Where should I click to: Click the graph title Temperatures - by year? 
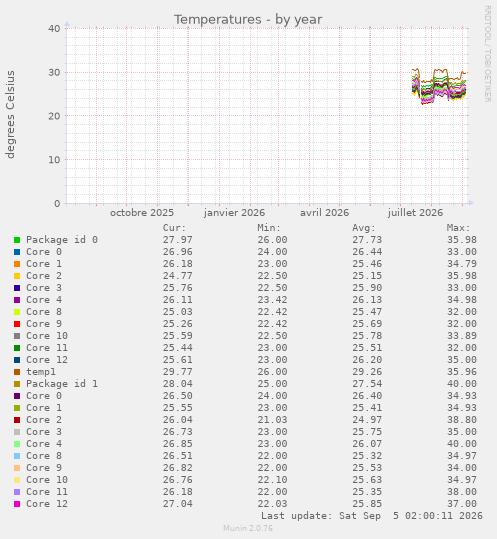(x=248, y=20)
